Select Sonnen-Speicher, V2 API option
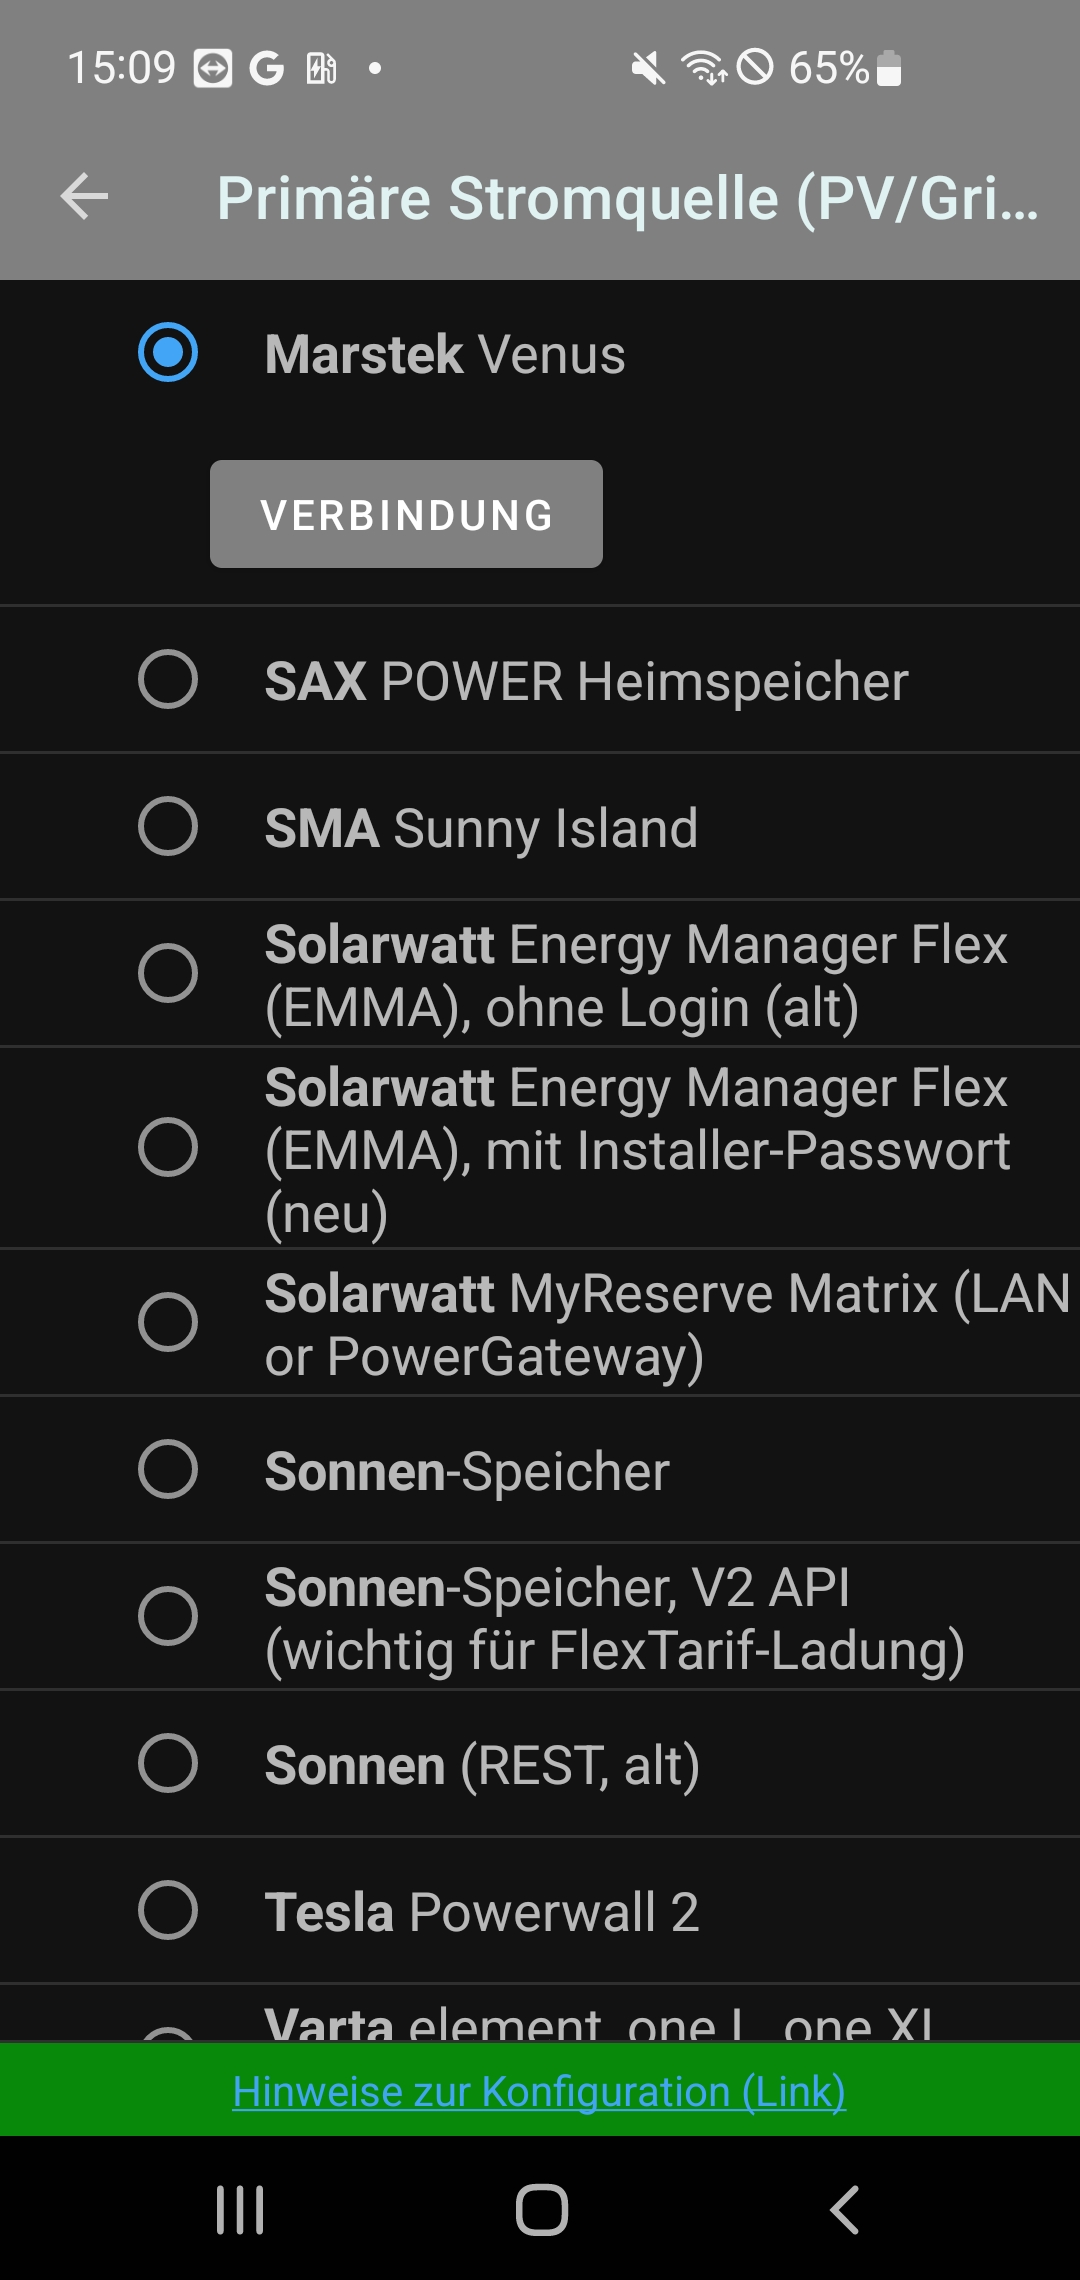The image size is (1080, 2280). click(168, 1617)
